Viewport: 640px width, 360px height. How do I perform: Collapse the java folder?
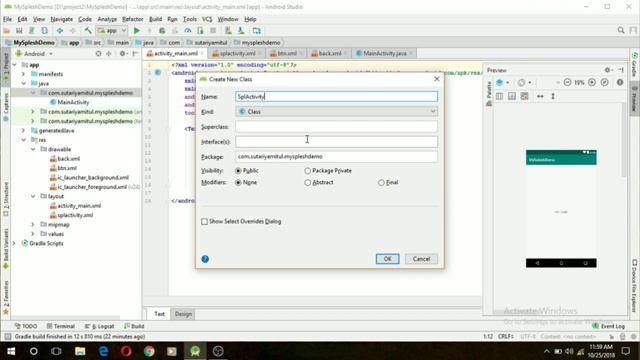[24, 84]
